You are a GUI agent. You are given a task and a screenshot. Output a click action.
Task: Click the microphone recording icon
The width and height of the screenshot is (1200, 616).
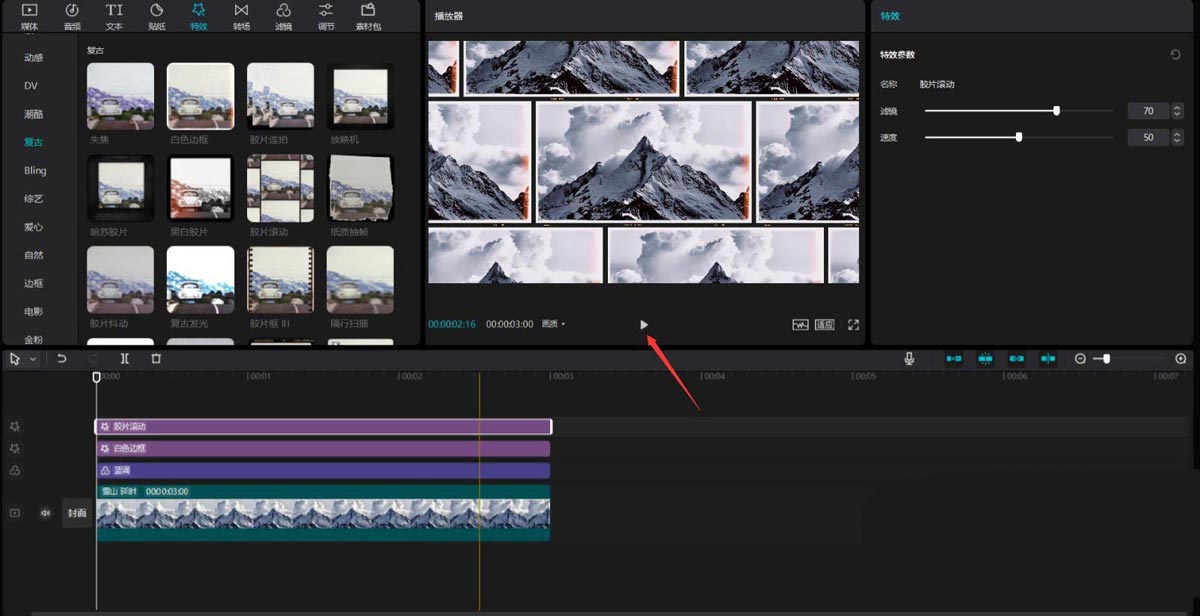[x=910, y=358]
